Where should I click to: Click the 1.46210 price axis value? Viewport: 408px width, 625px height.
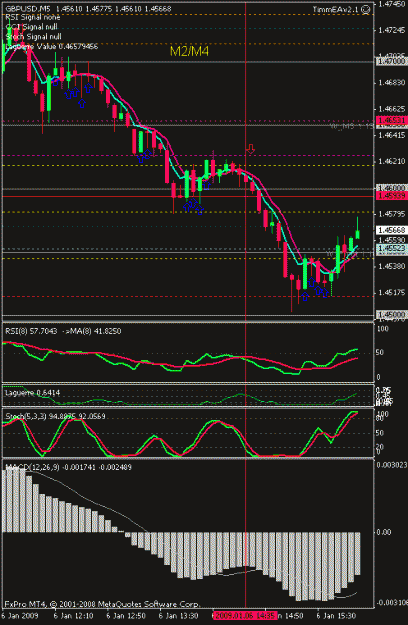392,161
